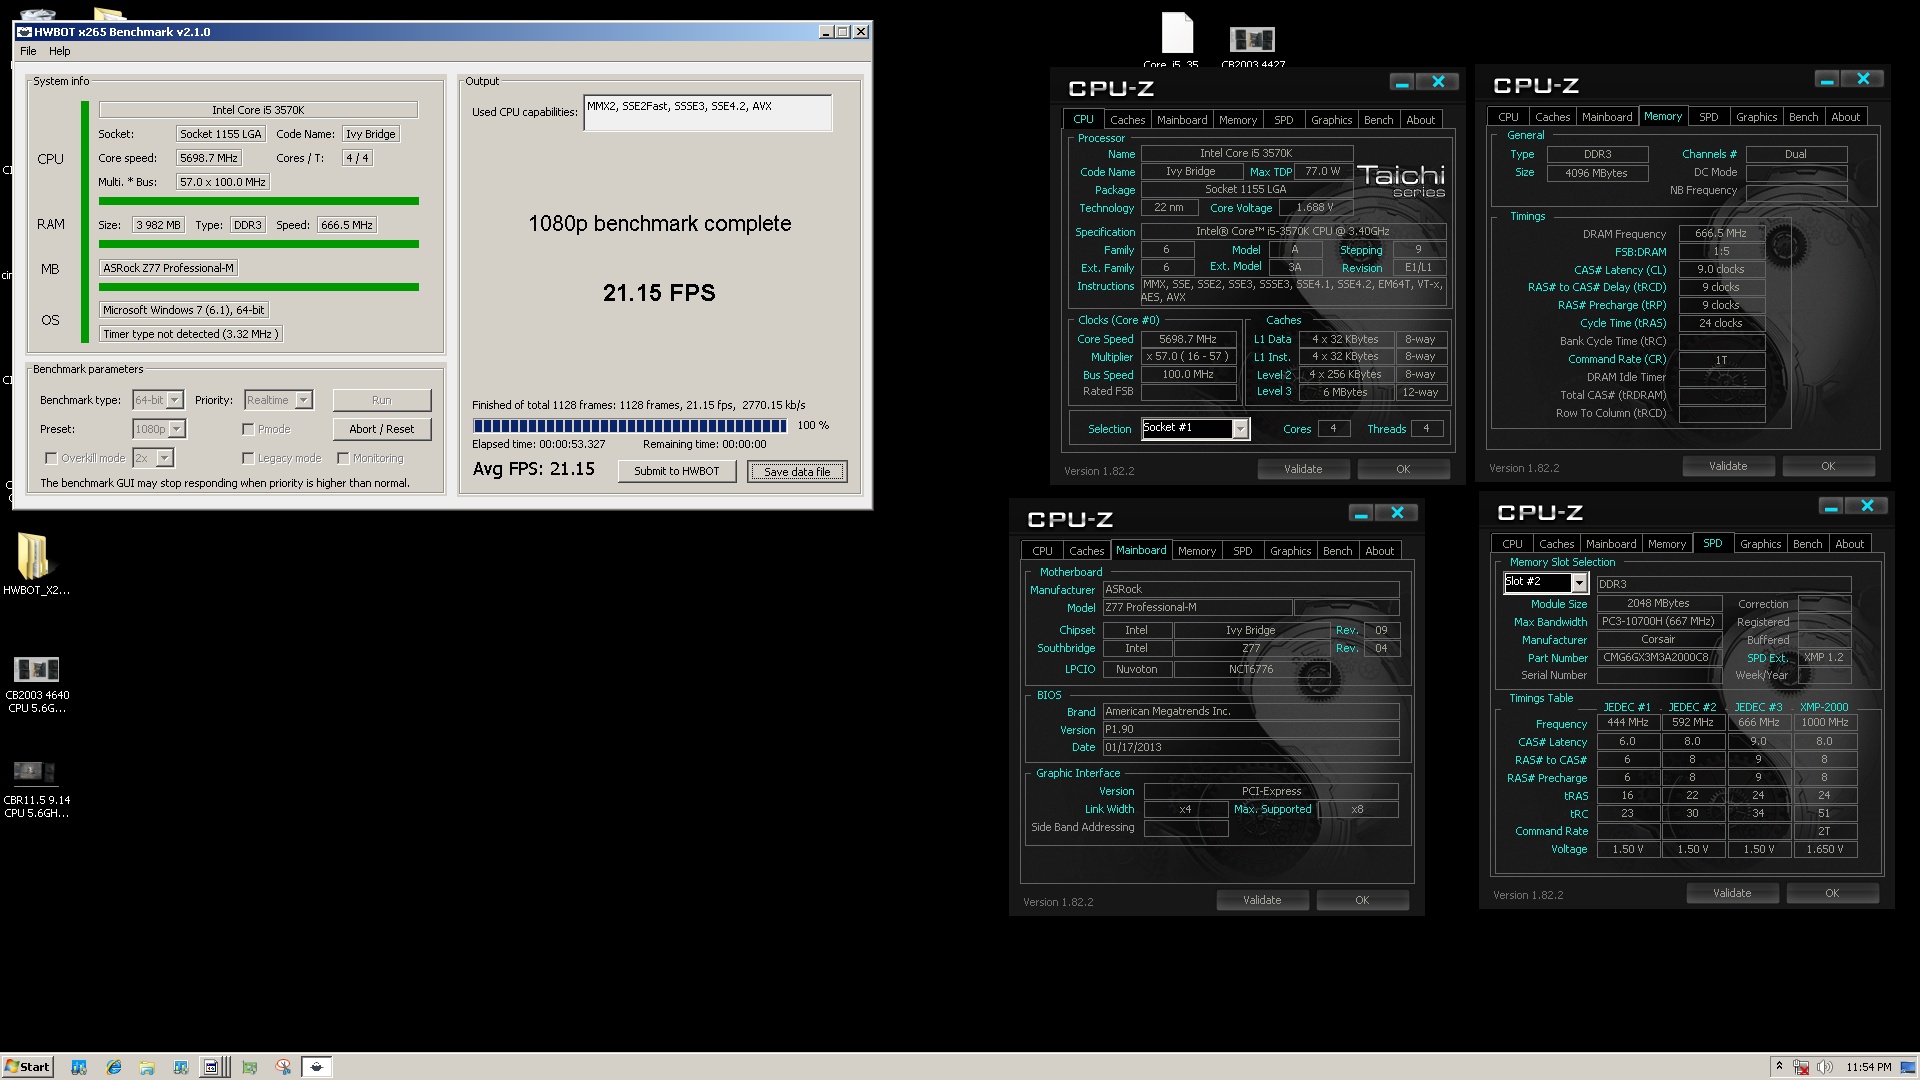This screenshot has width=1920, height=1080.
Task: Close the CPU-Z Memory tab window
Action: coord(1863,79)
